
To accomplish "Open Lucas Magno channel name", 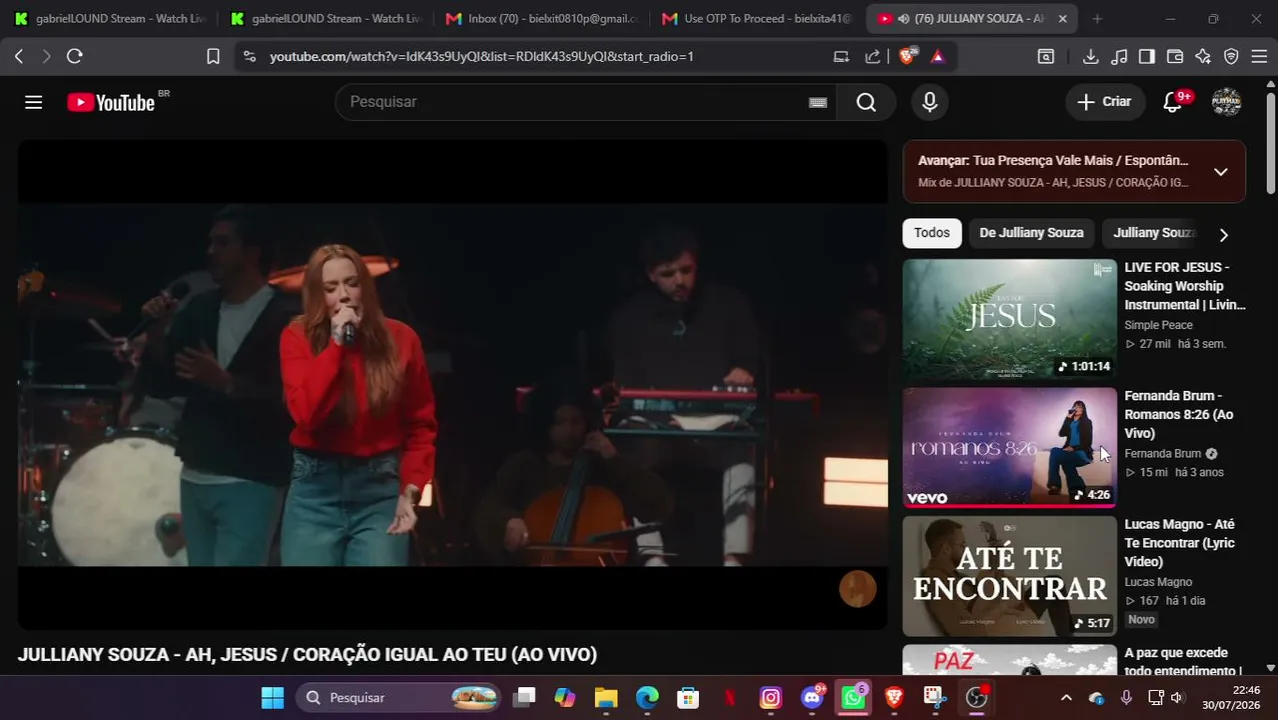I will click(x=1158, y=582).
